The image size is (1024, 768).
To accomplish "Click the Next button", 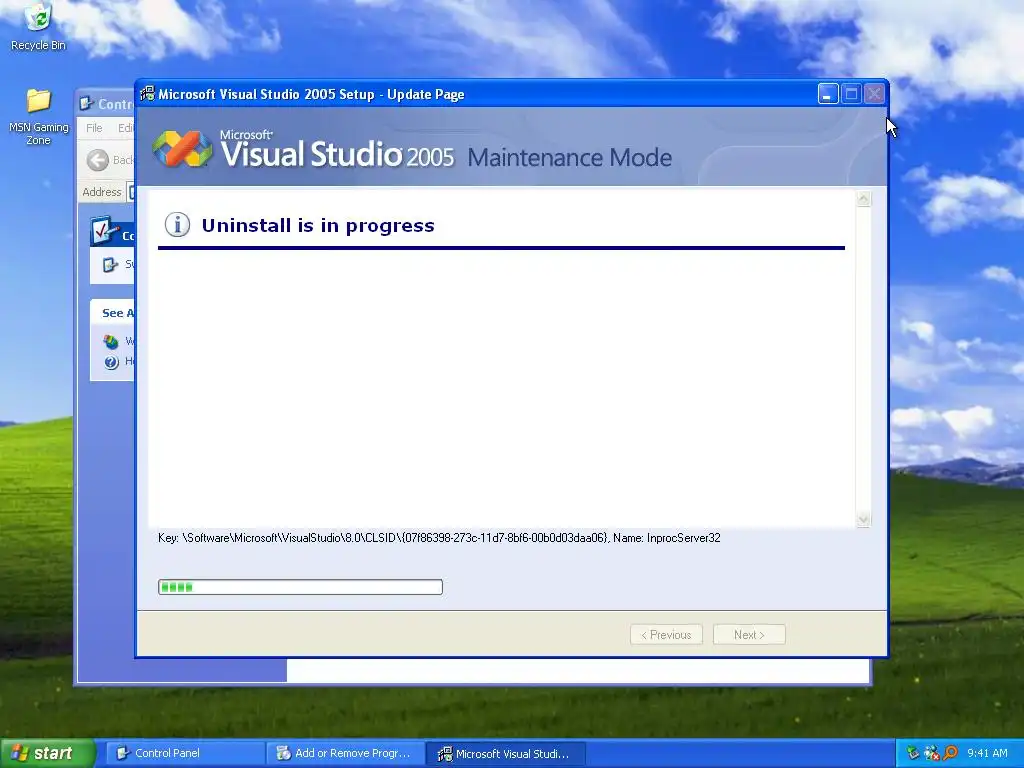I will pos(749,635).
